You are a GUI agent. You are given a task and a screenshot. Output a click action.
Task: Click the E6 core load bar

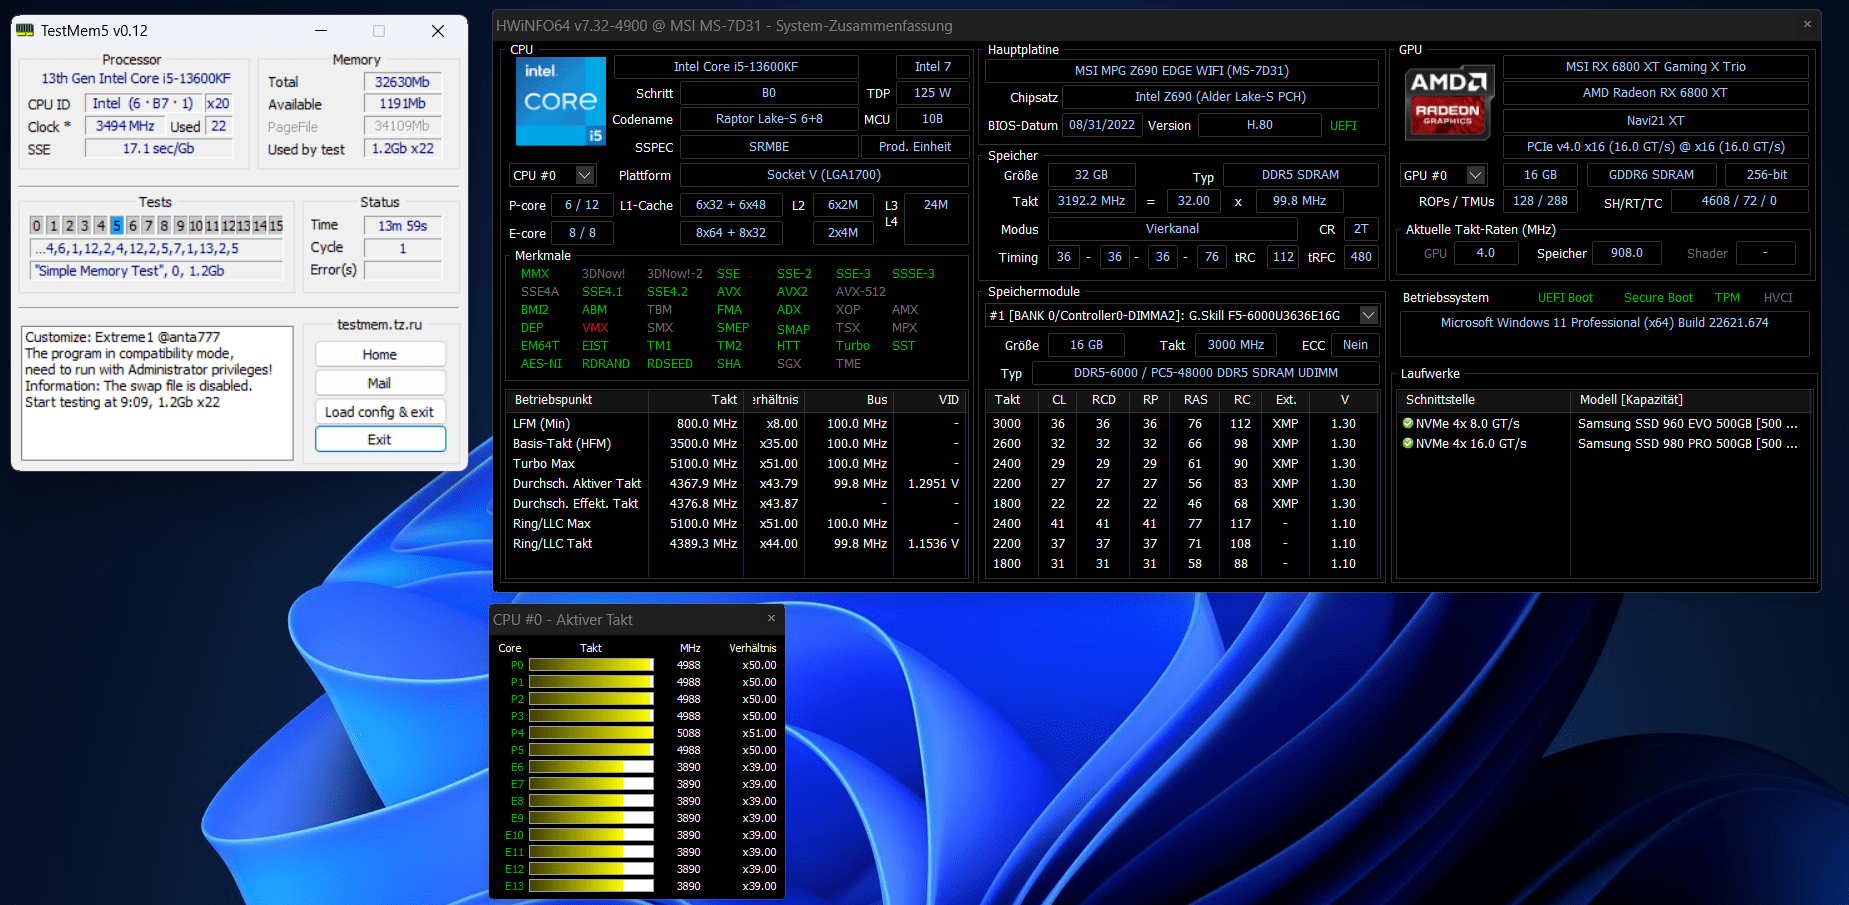click(591, 767)
